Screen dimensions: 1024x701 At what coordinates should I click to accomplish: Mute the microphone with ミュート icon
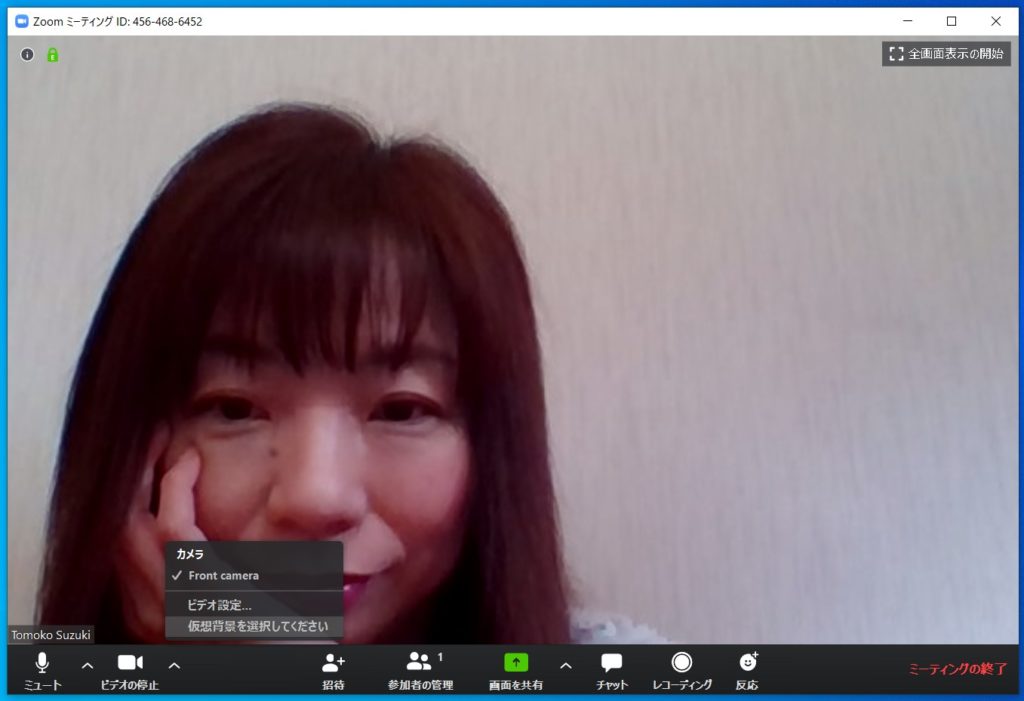(42, 663)
